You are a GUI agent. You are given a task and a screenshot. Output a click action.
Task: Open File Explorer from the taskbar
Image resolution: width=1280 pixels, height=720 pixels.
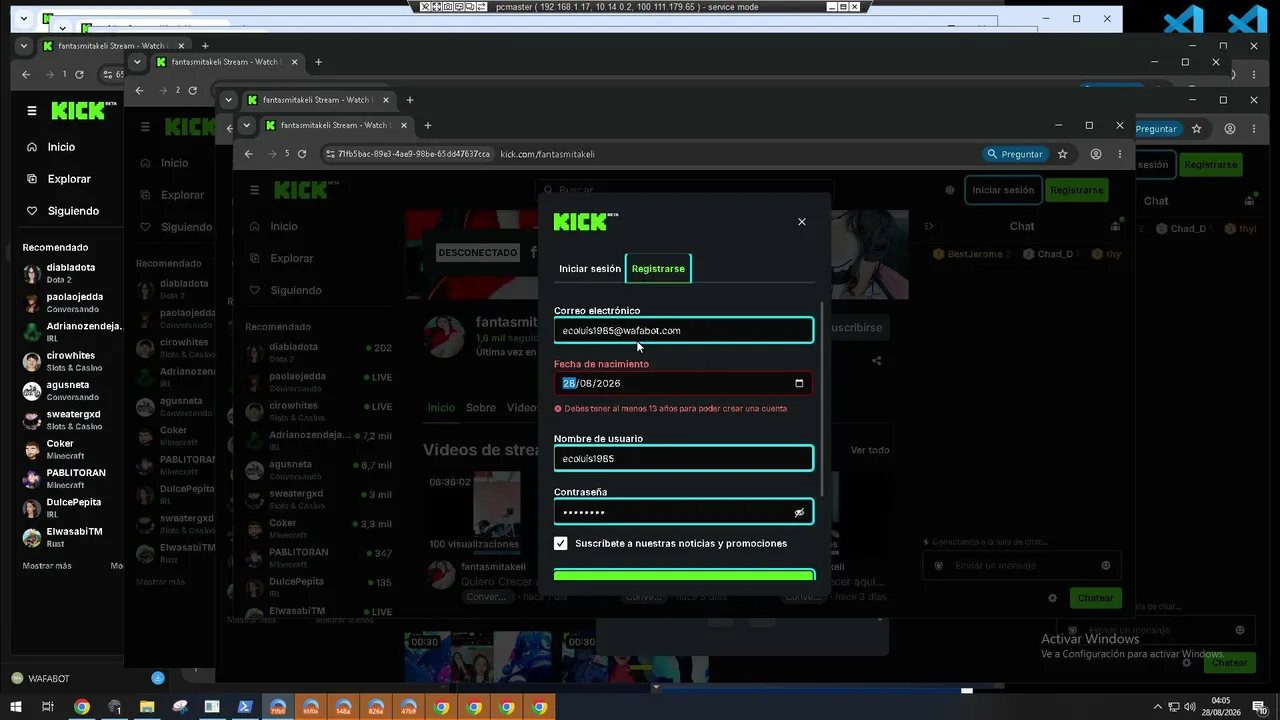click(147, 707)
